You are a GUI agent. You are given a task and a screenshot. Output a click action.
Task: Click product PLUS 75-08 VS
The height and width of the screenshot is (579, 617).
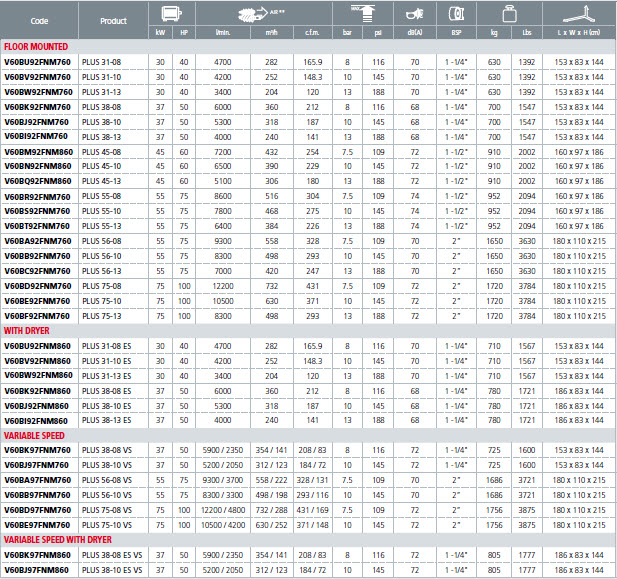tap(107, 510)
